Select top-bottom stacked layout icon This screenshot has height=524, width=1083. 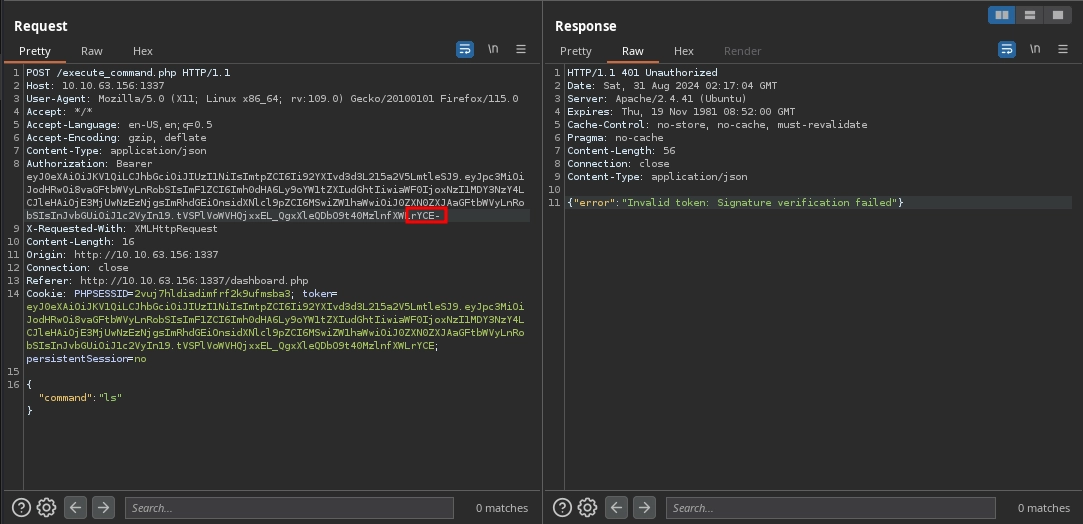[x=1029, y=15]
